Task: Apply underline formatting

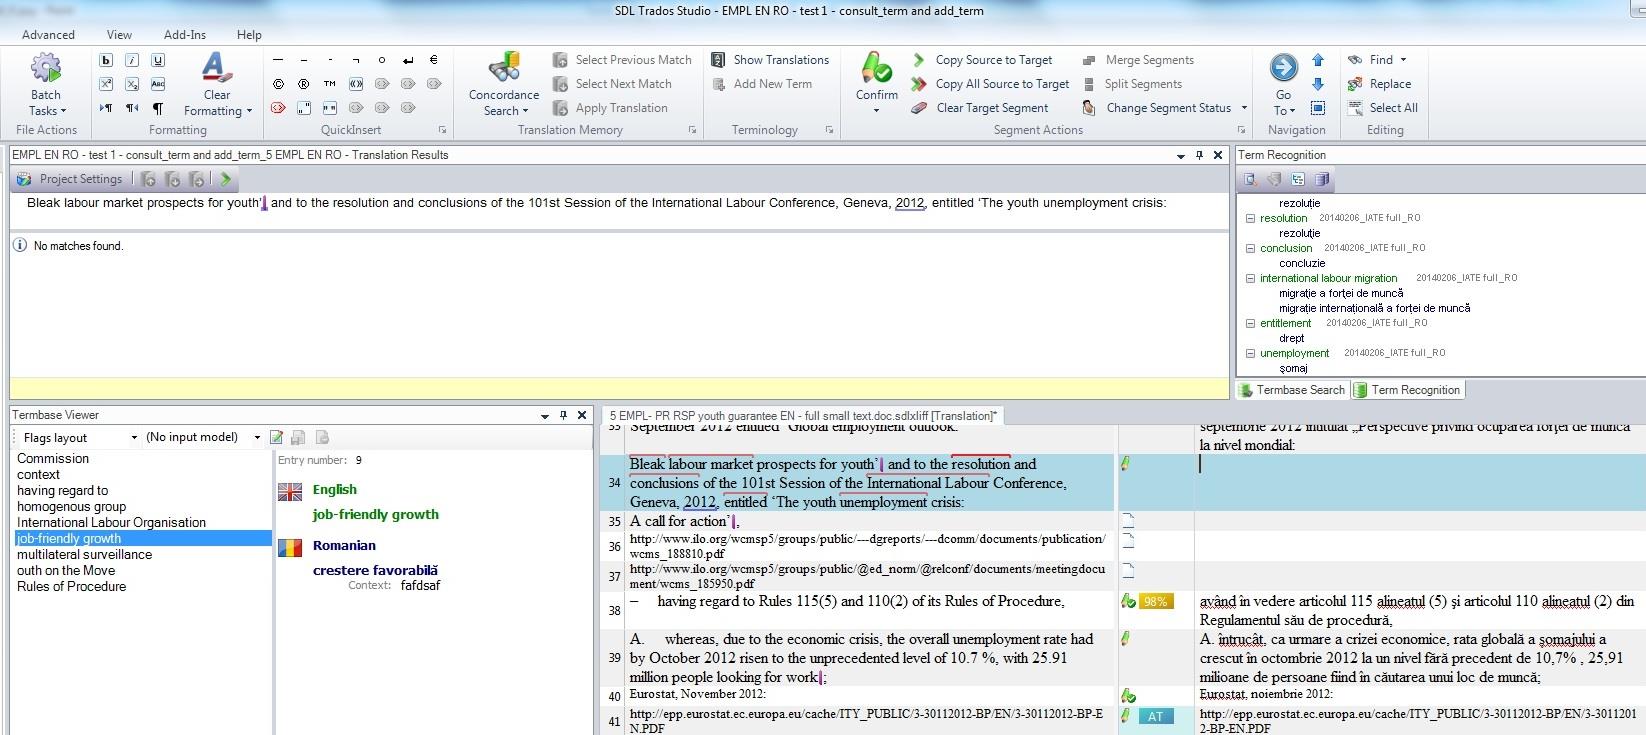Action: click(158, 60)
